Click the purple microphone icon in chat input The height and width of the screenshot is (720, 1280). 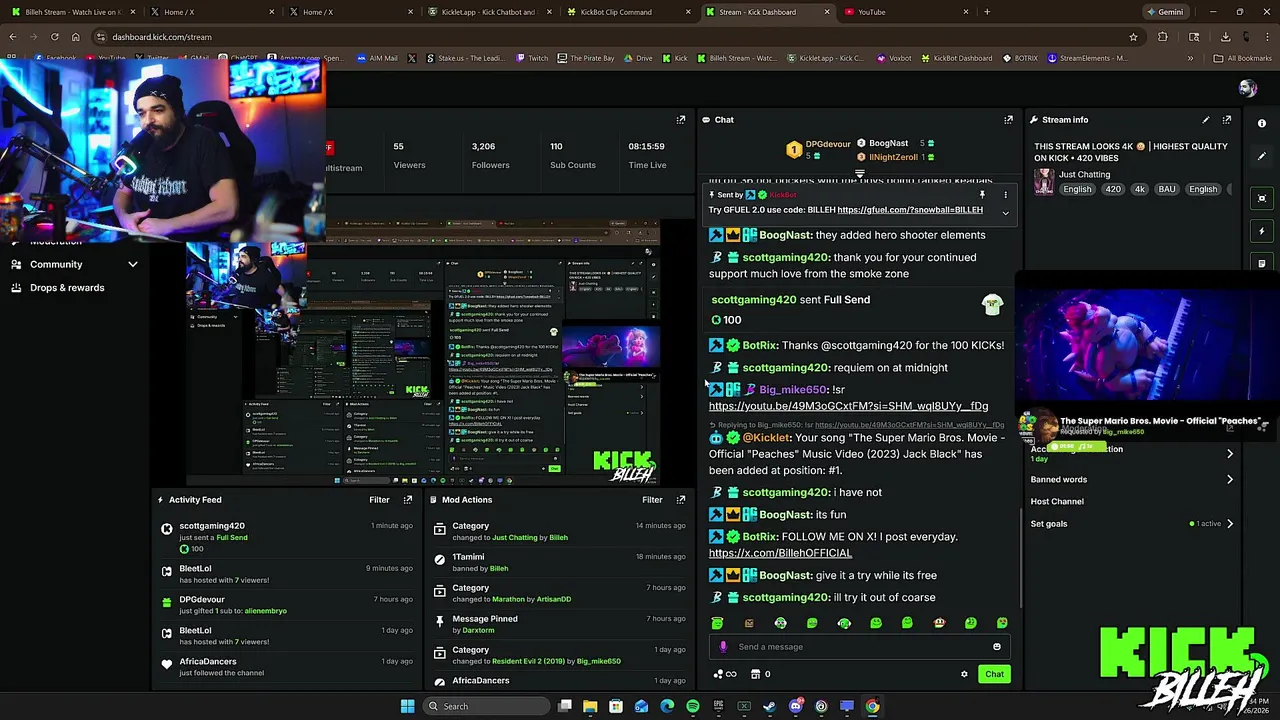pos(723,647)
